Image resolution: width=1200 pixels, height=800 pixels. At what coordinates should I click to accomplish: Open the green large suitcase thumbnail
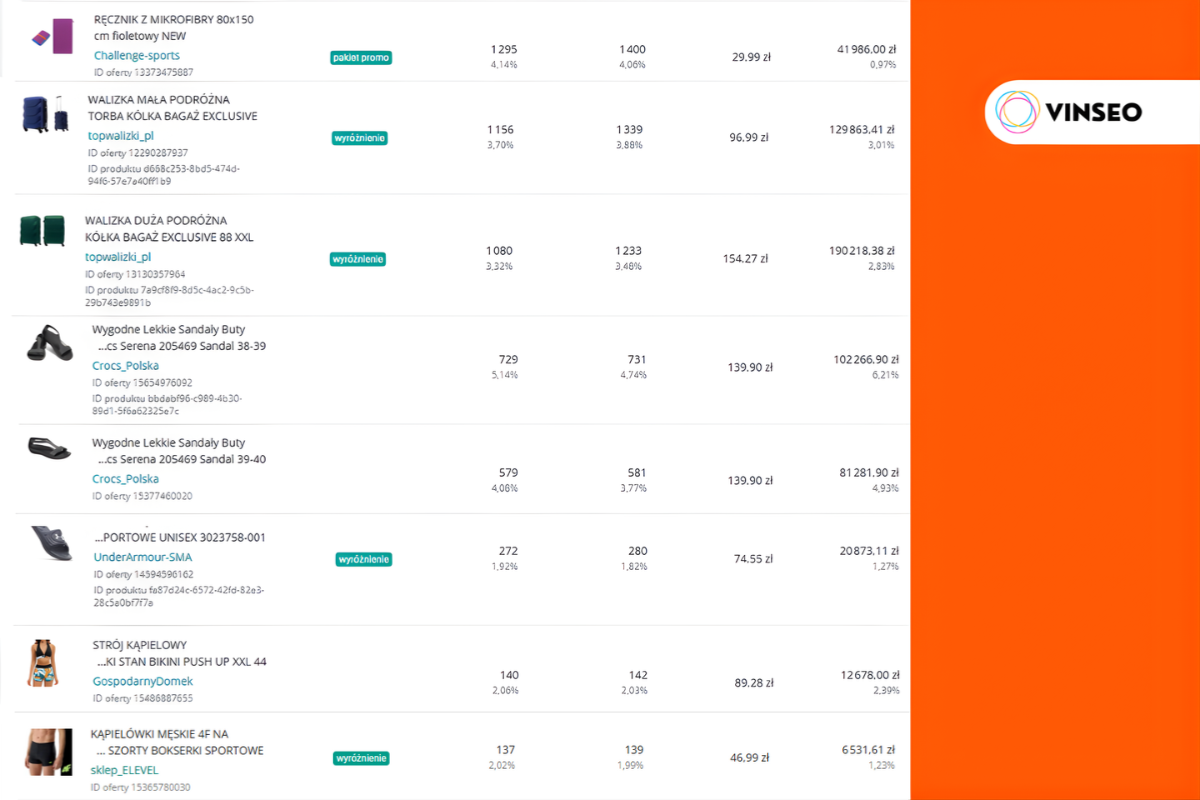click(42, 231)
